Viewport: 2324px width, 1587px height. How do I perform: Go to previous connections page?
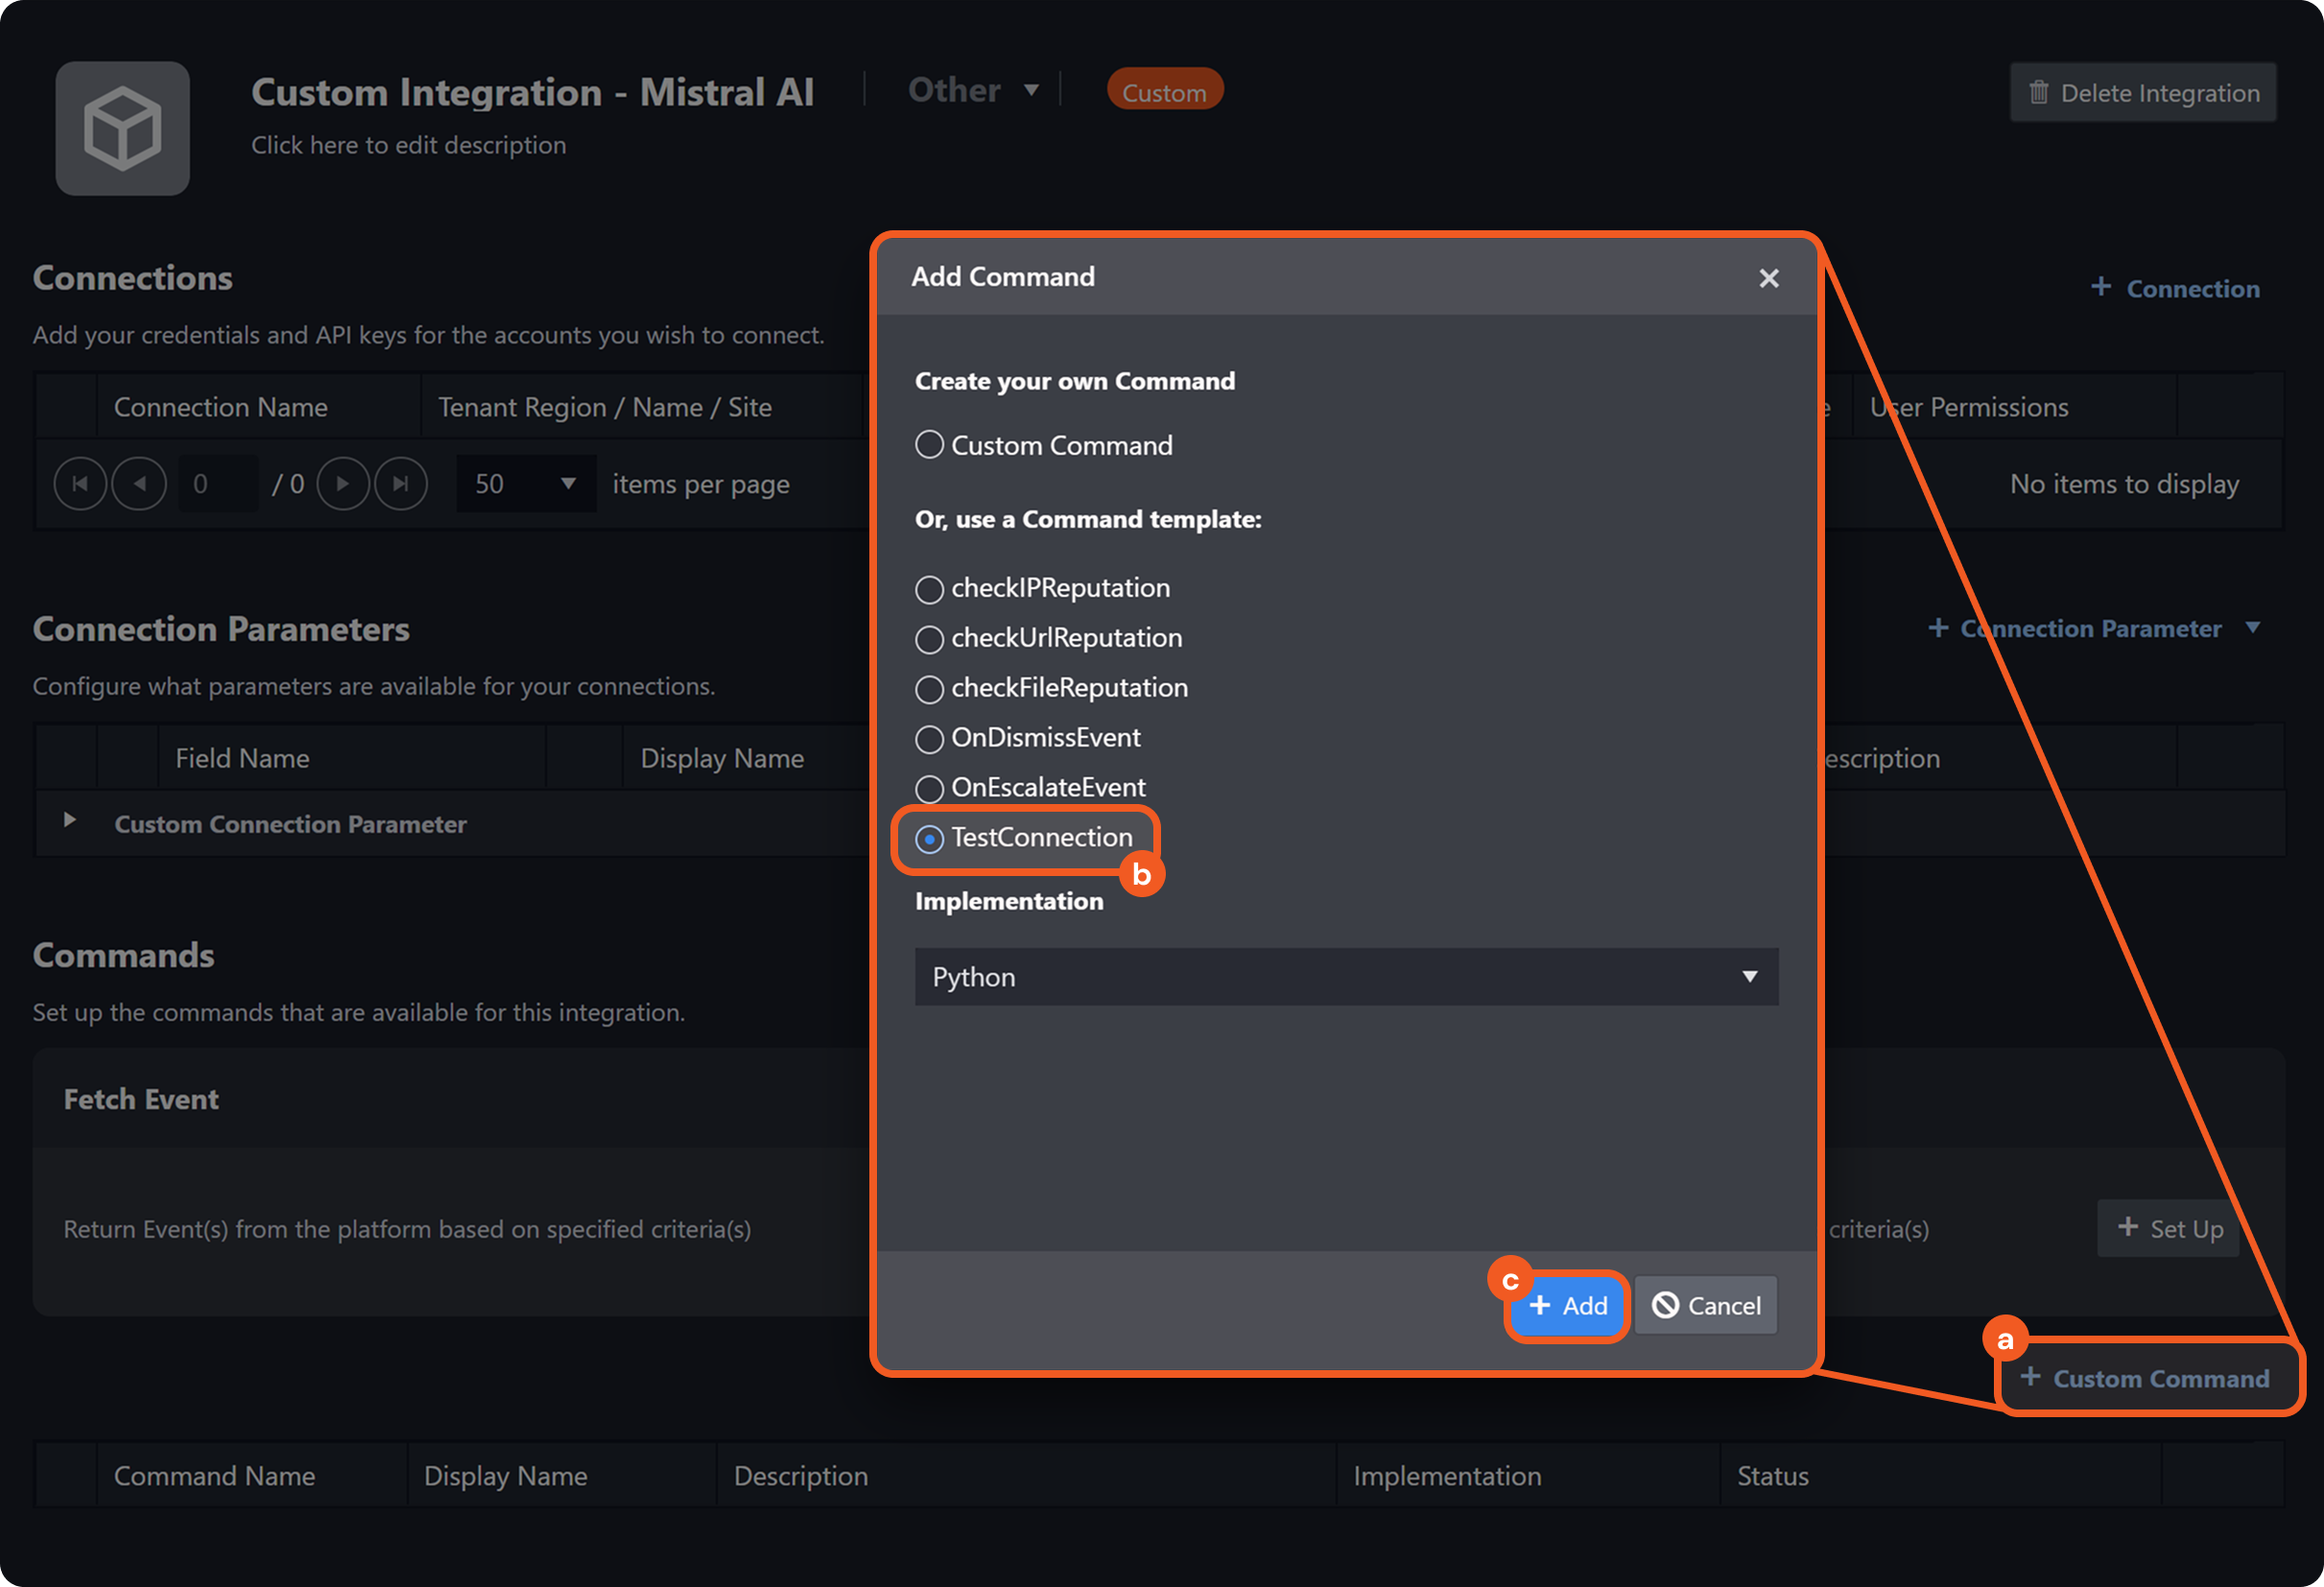tap(139, 484)
